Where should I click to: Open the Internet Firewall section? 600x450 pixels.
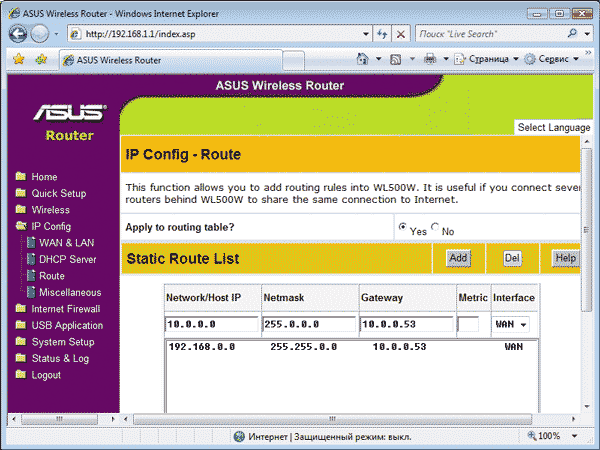point(66,309)
